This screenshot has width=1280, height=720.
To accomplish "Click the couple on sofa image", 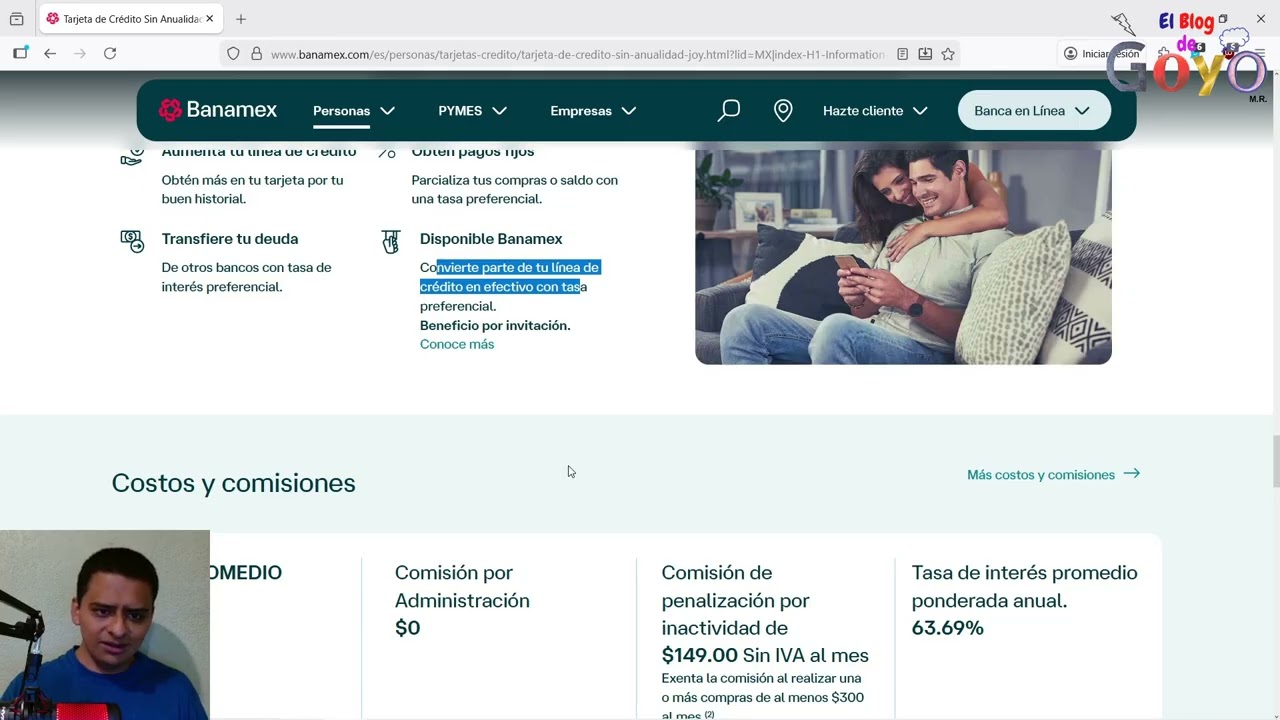I will point(903,257).
